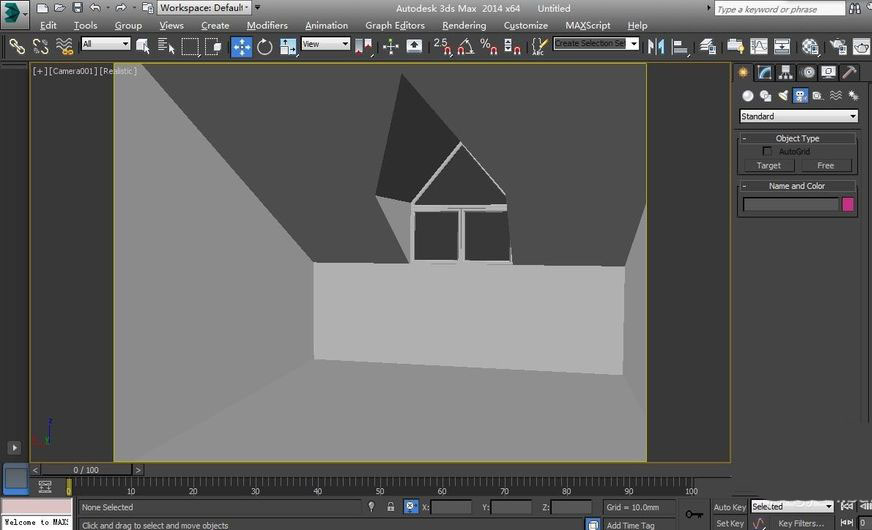
Task: Open the All selection filter dropdown
Action: pos(106,44)
